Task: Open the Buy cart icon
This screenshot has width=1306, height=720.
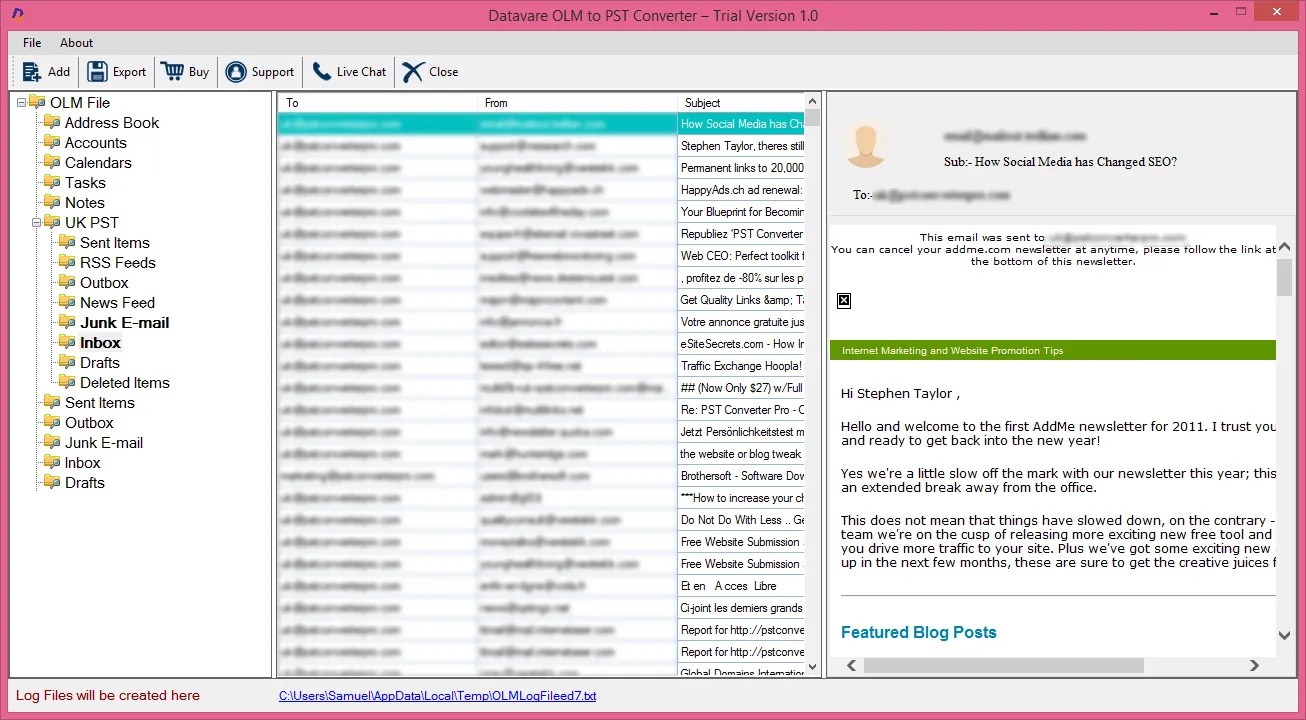Action: [x=172, y=72]
